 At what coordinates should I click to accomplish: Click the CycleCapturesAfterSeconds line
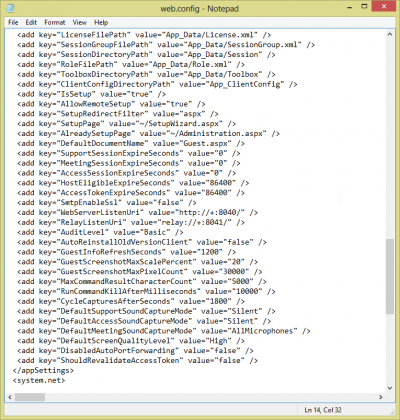(x=131, y=301)
